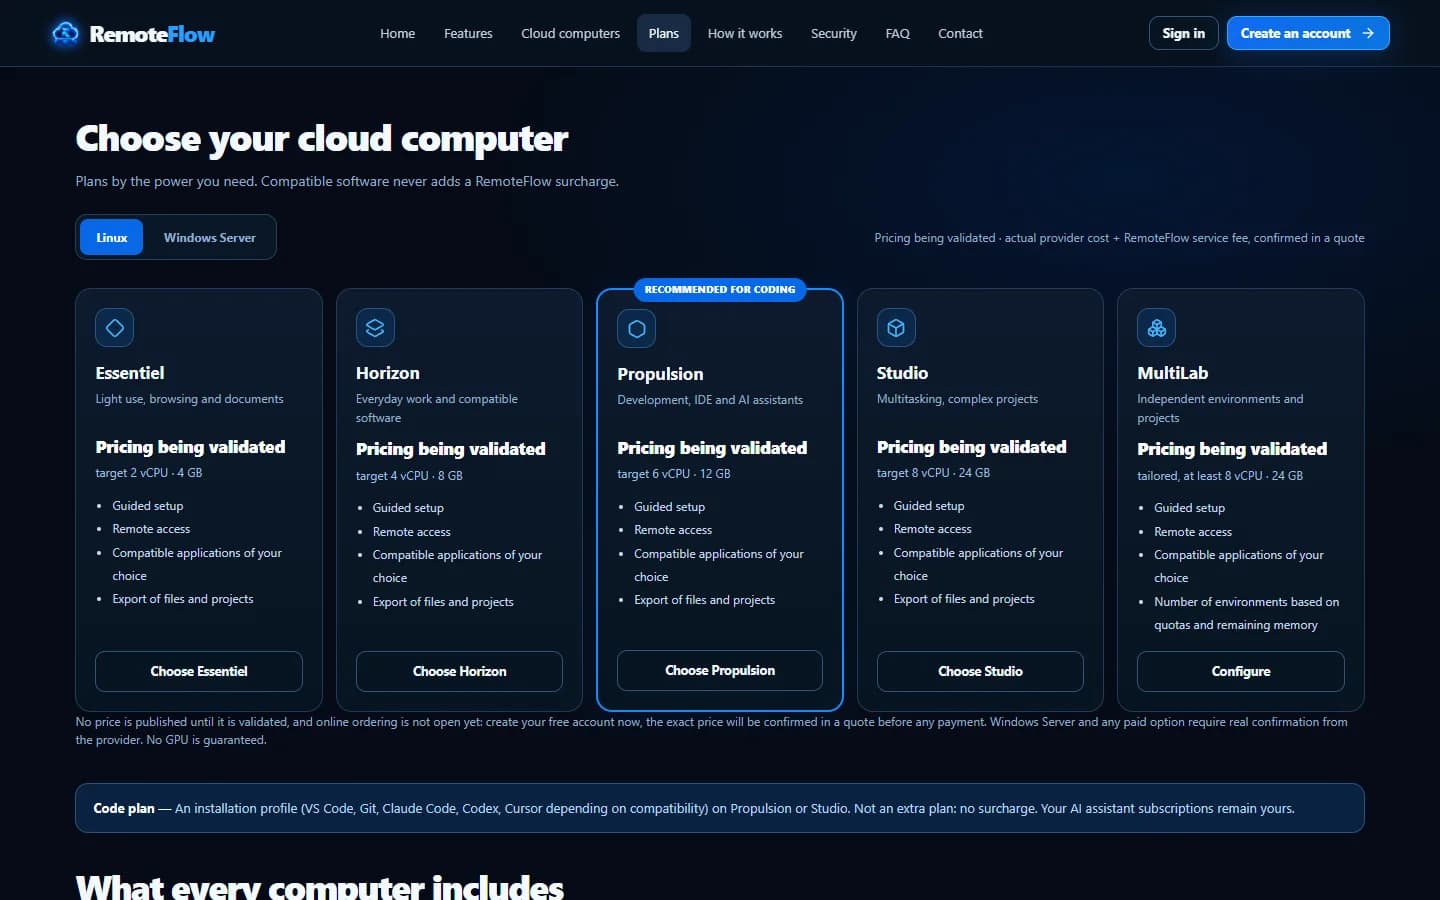Click the 'Code plan' label in the banner
This screenshot has height=900, width=1440.
[124, 808]
